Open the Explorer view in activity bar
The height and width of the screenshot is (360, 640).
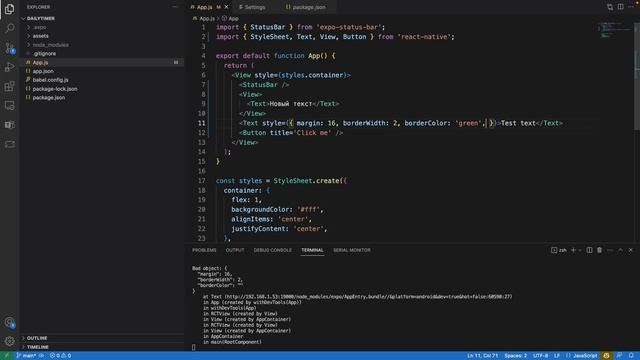(x=9, y=9)
